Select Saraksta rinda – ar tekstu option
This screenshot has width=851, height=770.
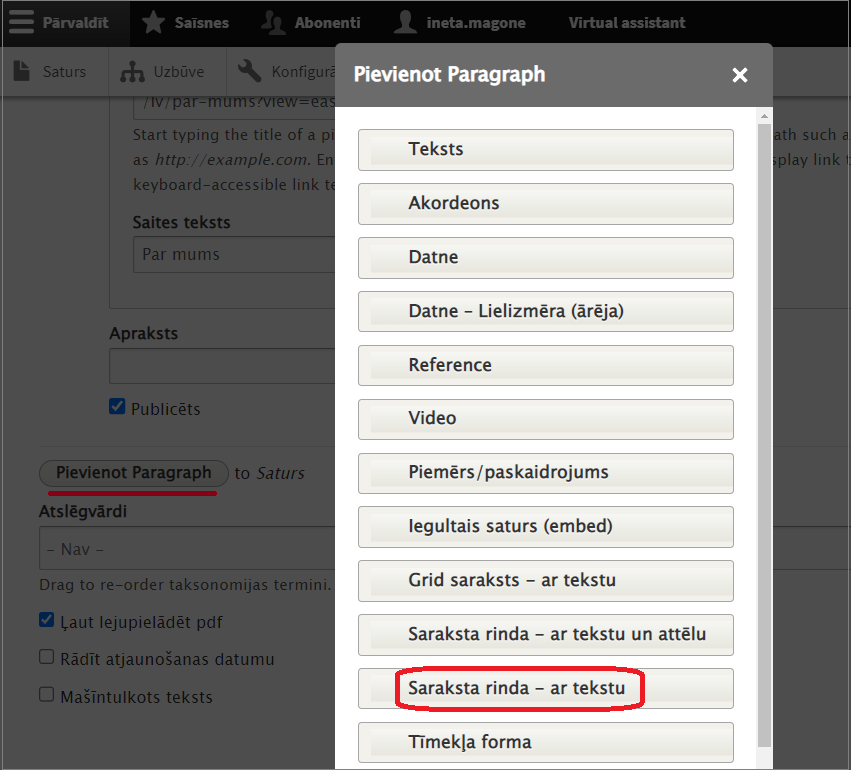pos(545,688)
